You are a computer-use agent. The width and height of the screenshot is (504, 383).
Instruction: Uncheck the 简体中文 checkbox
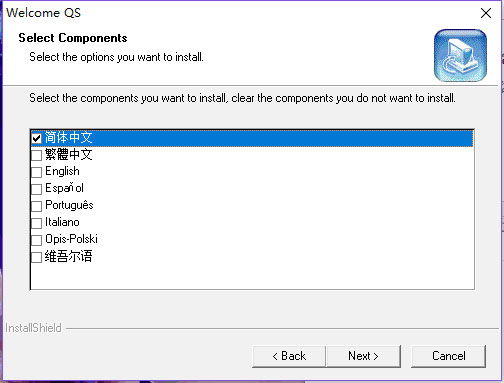tap(36, 138)
